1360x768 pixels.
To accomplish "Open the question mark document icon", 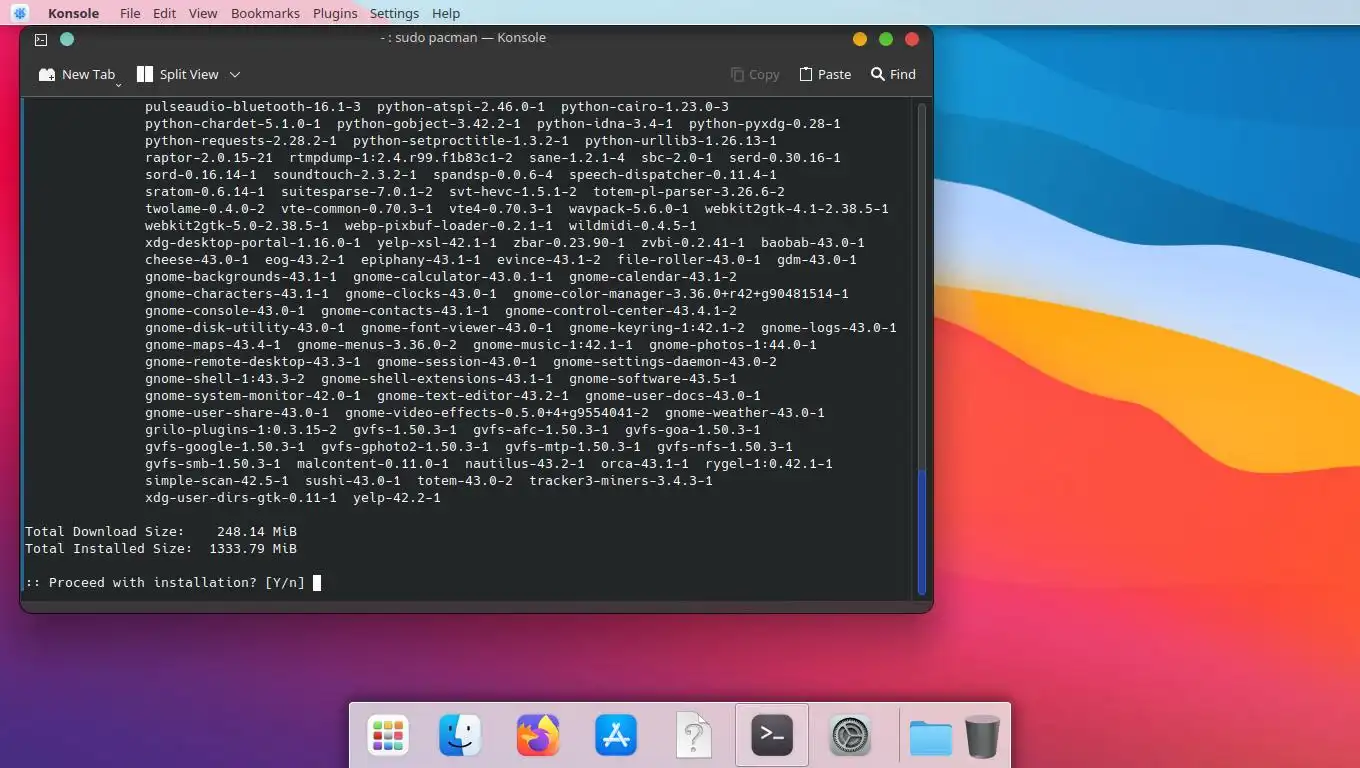I will pos(694,736).
